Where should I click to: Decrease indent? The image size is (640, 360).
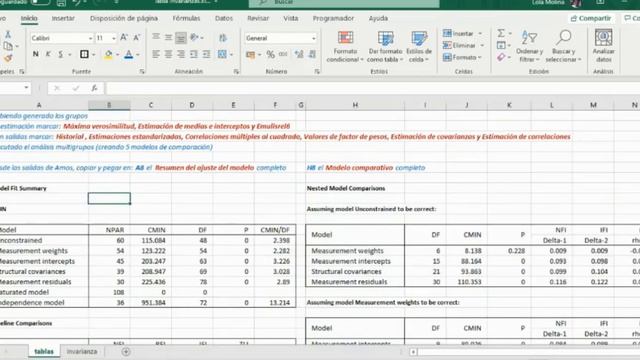tap(194, 54)
